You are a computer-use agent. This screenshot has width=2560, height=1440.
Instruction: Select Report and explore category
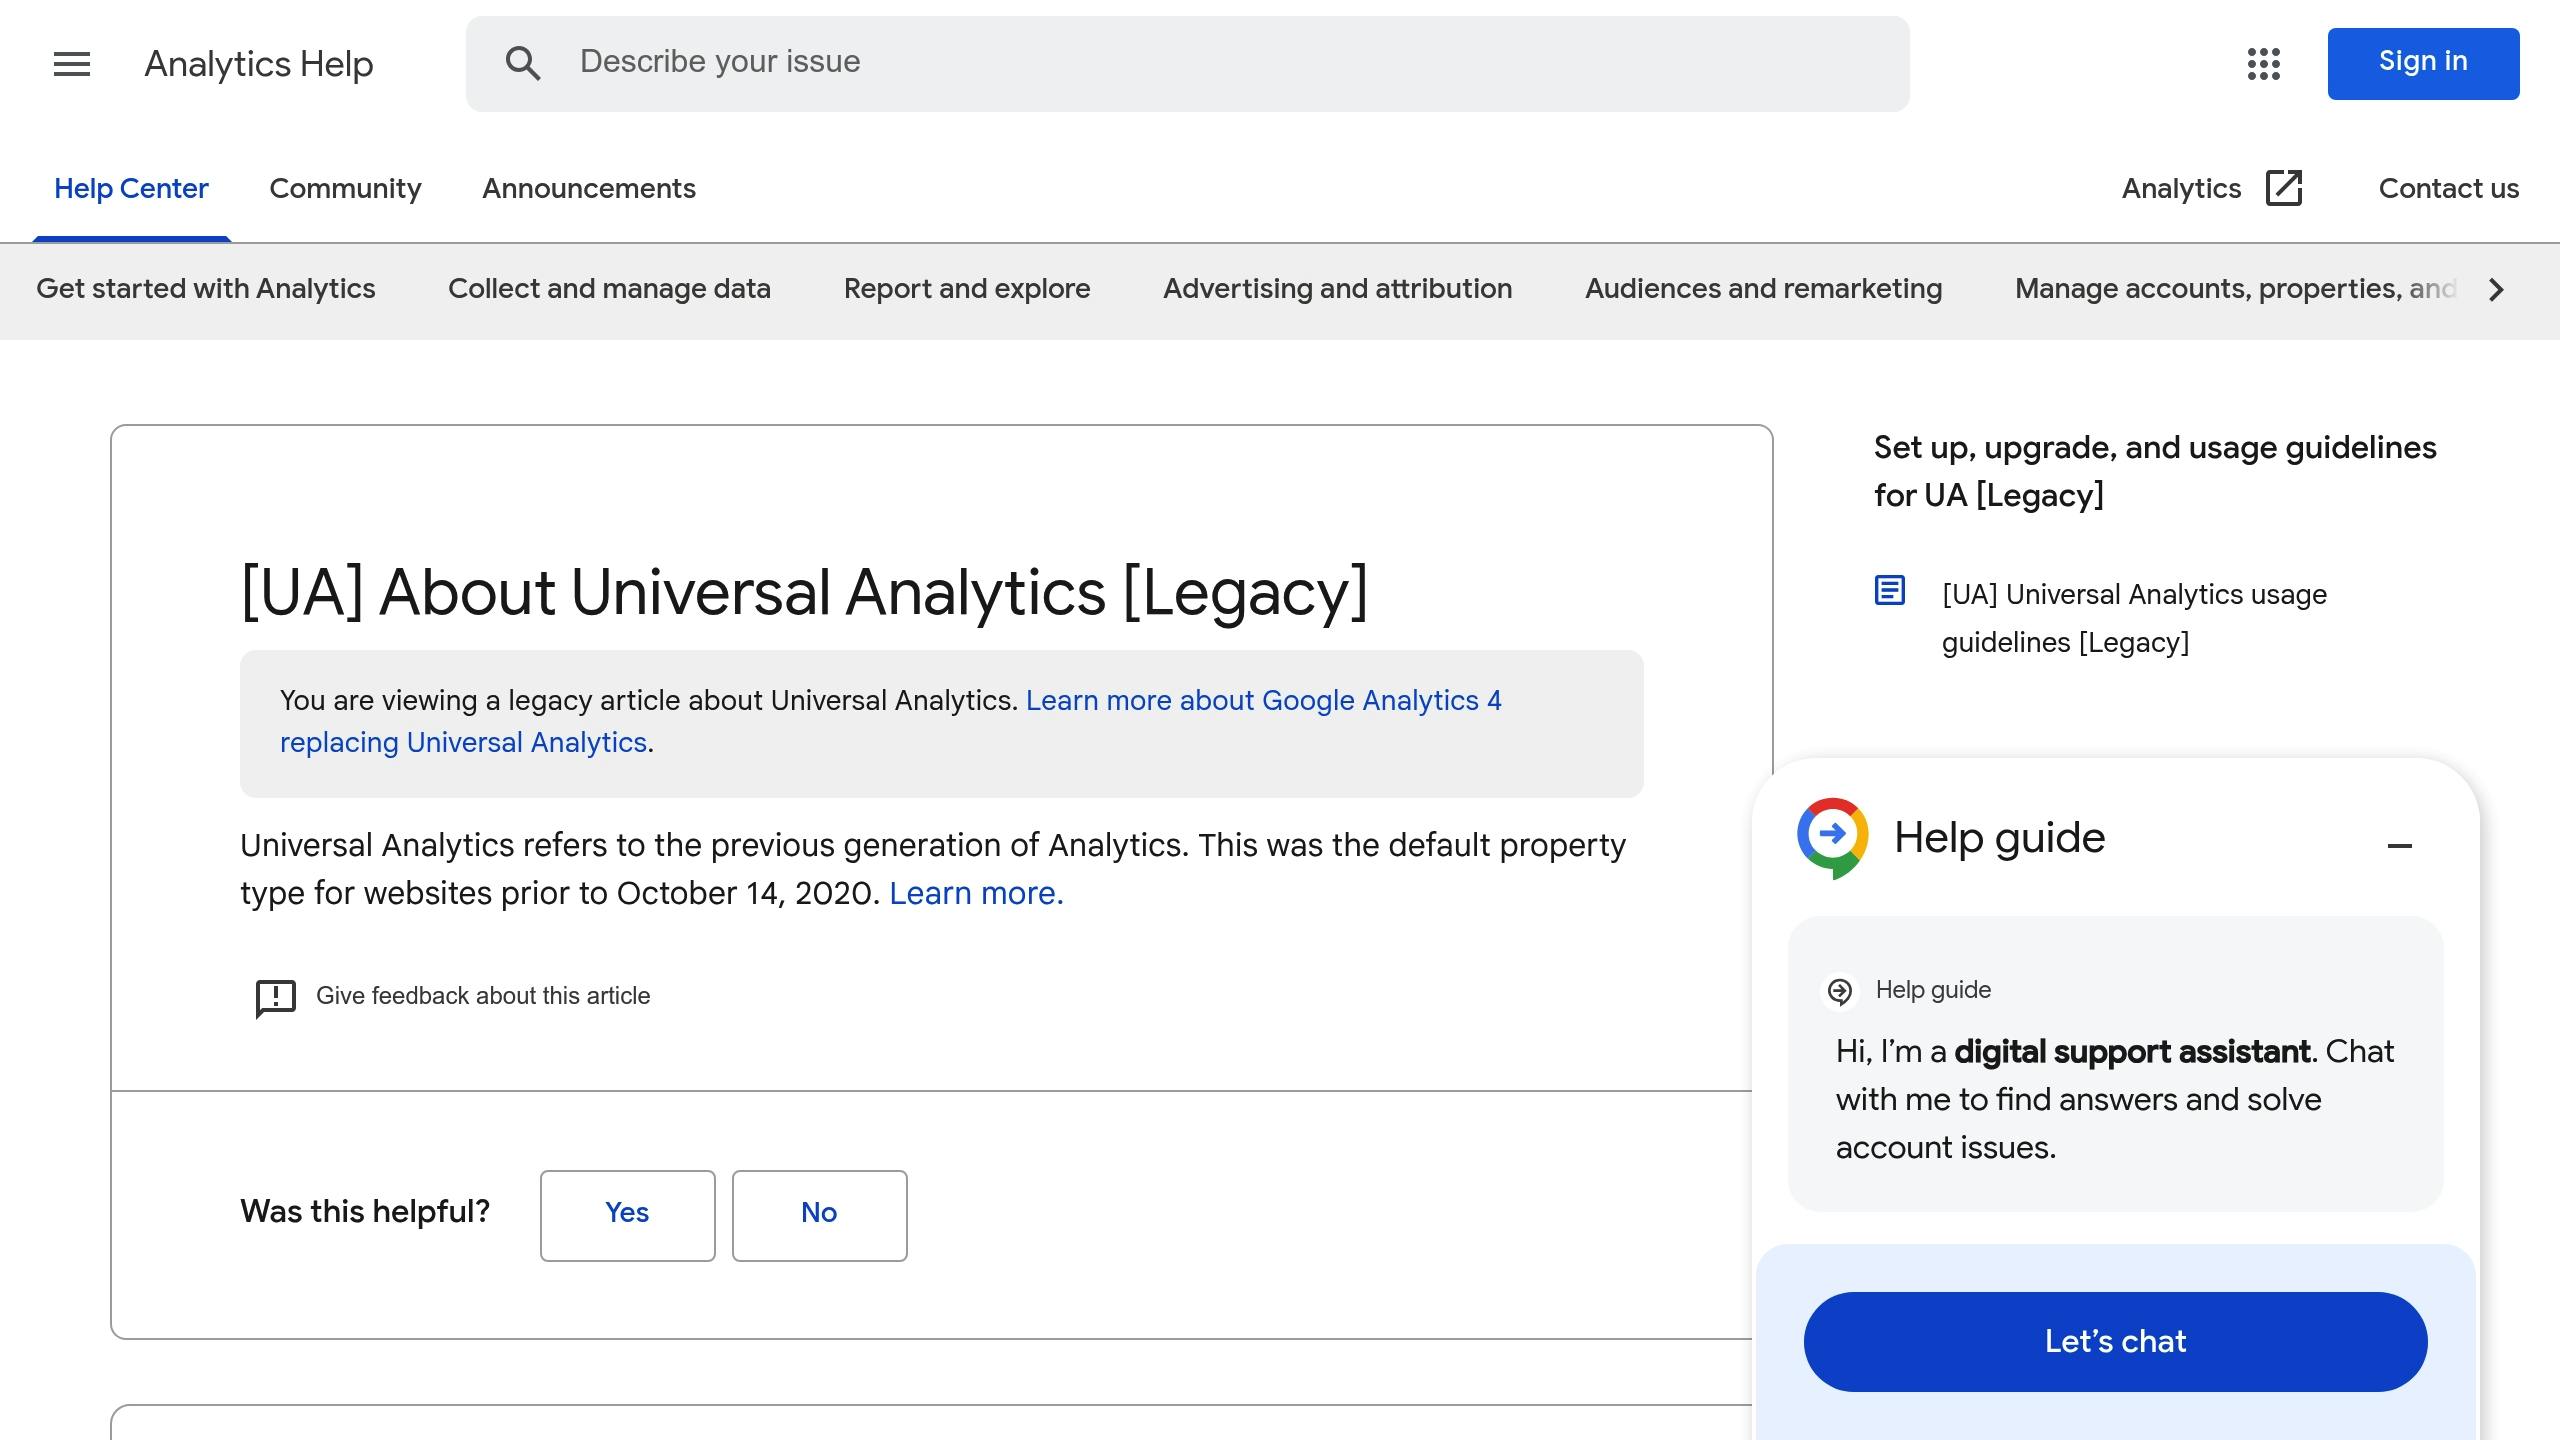coord(966,289)
